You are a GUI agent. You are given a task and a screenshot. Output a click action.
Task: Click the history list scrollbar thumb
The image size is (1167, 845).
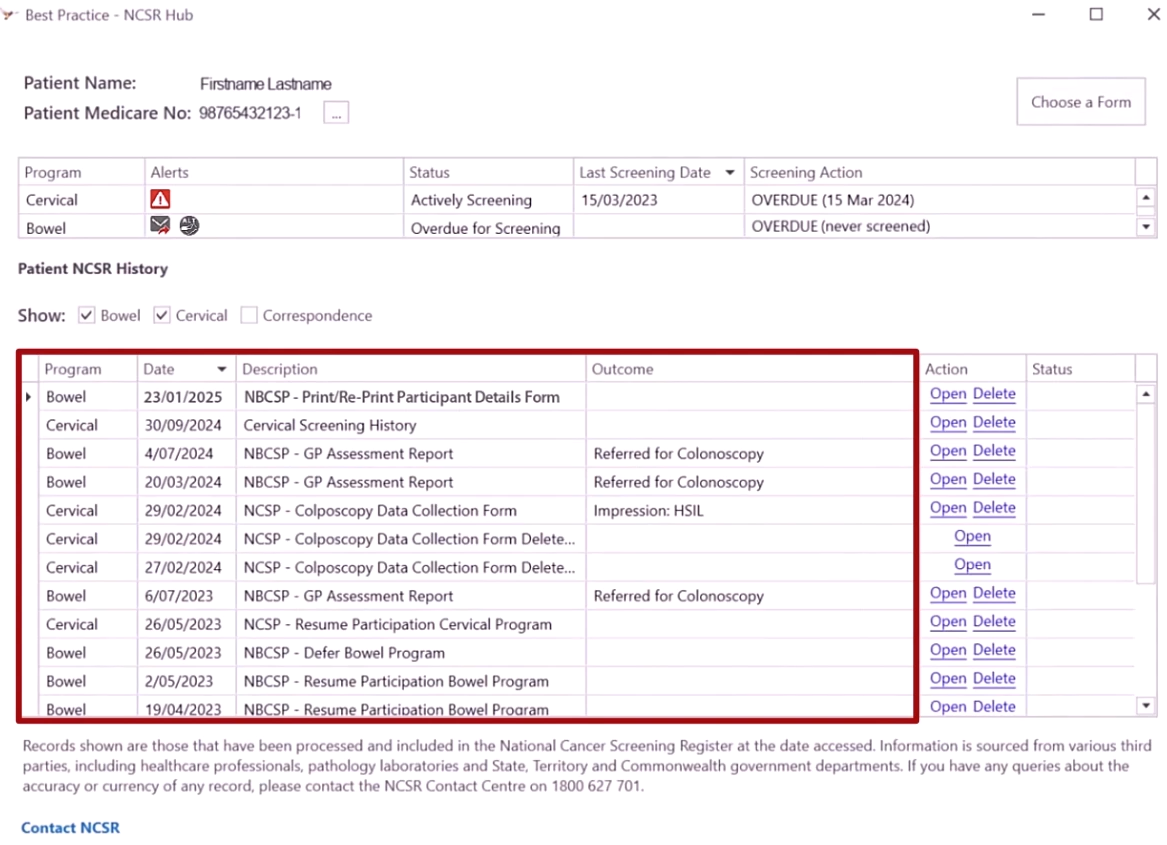(x=1146, y=494)
